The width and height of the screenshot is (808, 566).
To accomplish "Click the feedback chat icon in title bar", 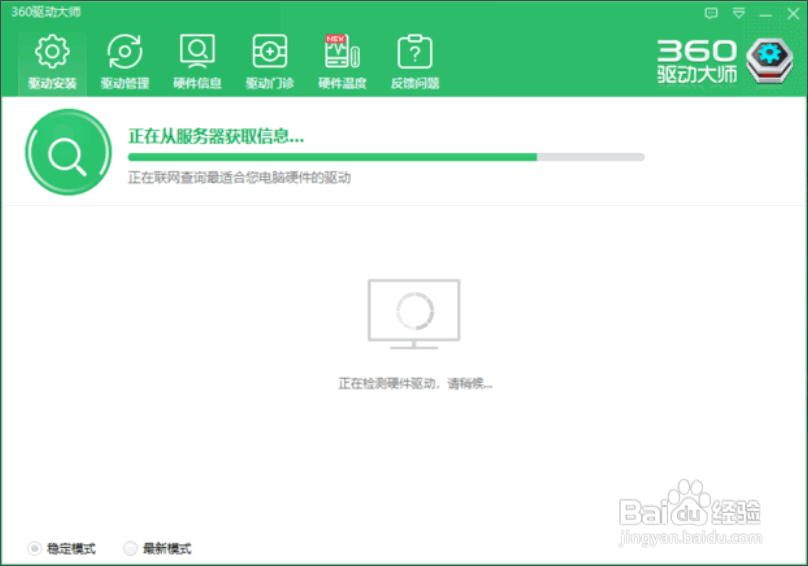I will click(x=711, y=13).
